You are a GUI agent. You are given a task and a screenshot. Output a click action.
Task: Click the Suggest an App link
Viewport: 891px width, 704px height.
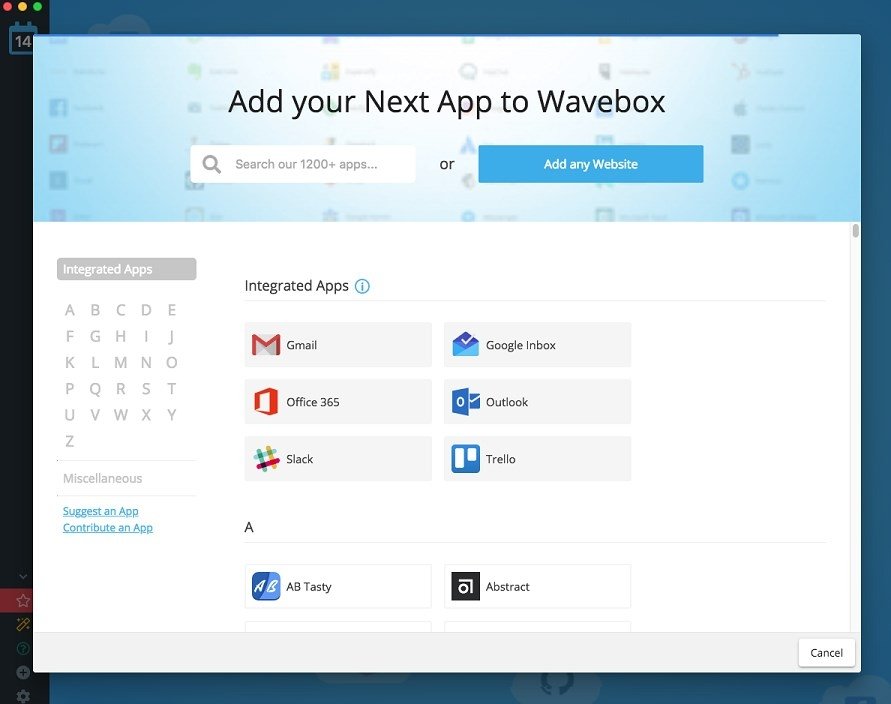[x=101, y=511]
